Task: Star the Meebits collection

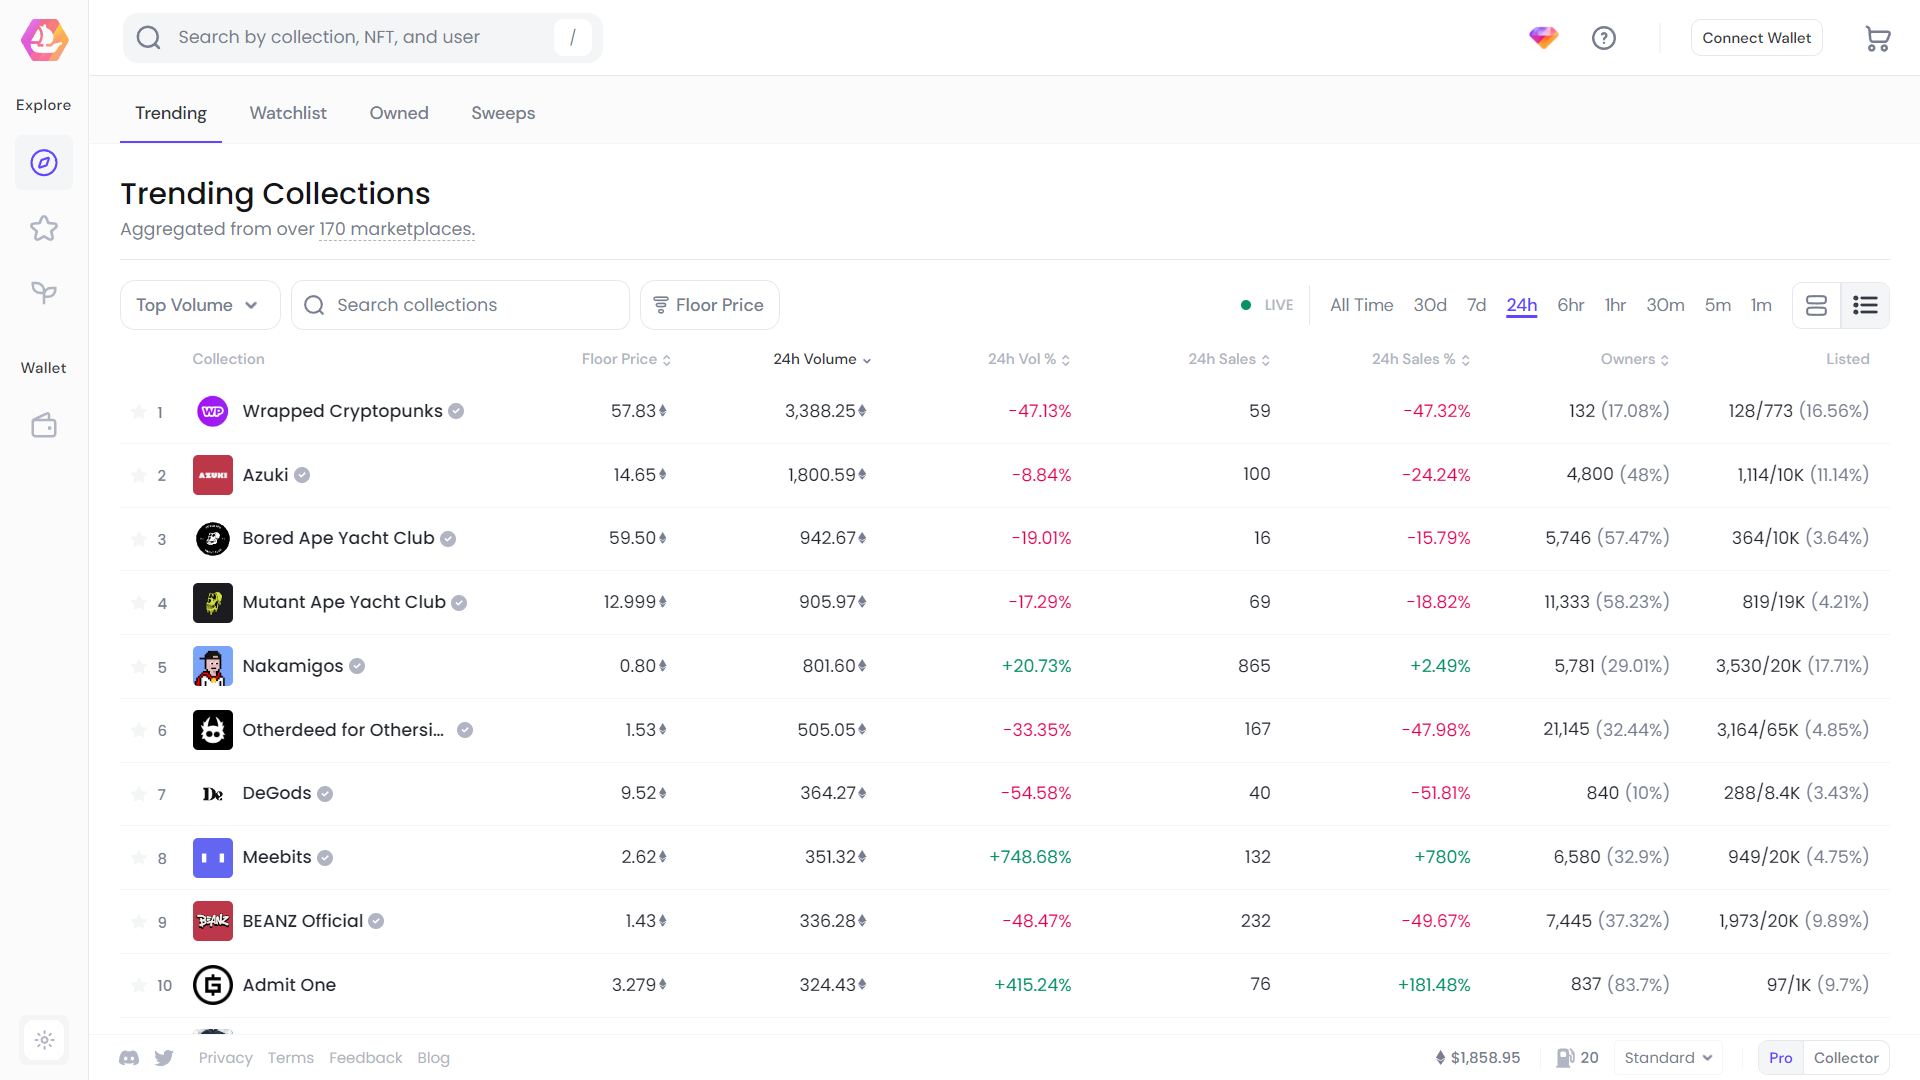Action: 139,857
